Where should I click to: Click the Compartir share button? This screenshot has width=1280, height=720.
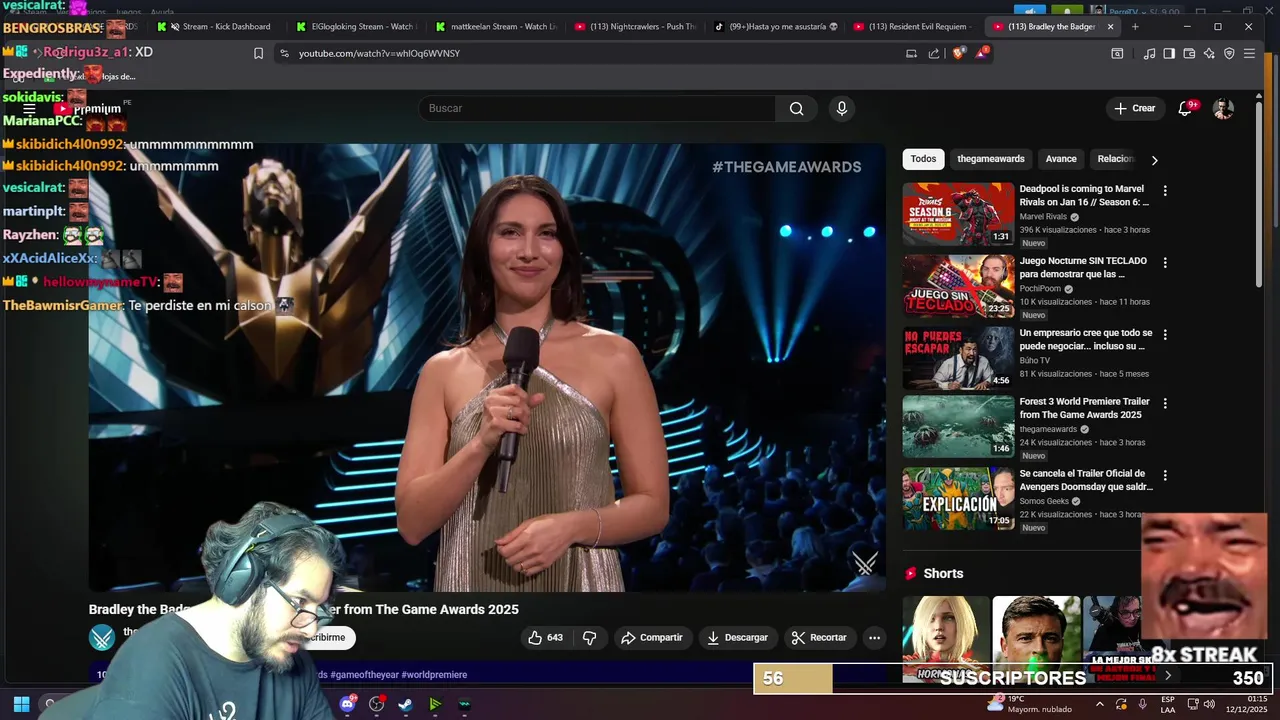click(651, 637)
